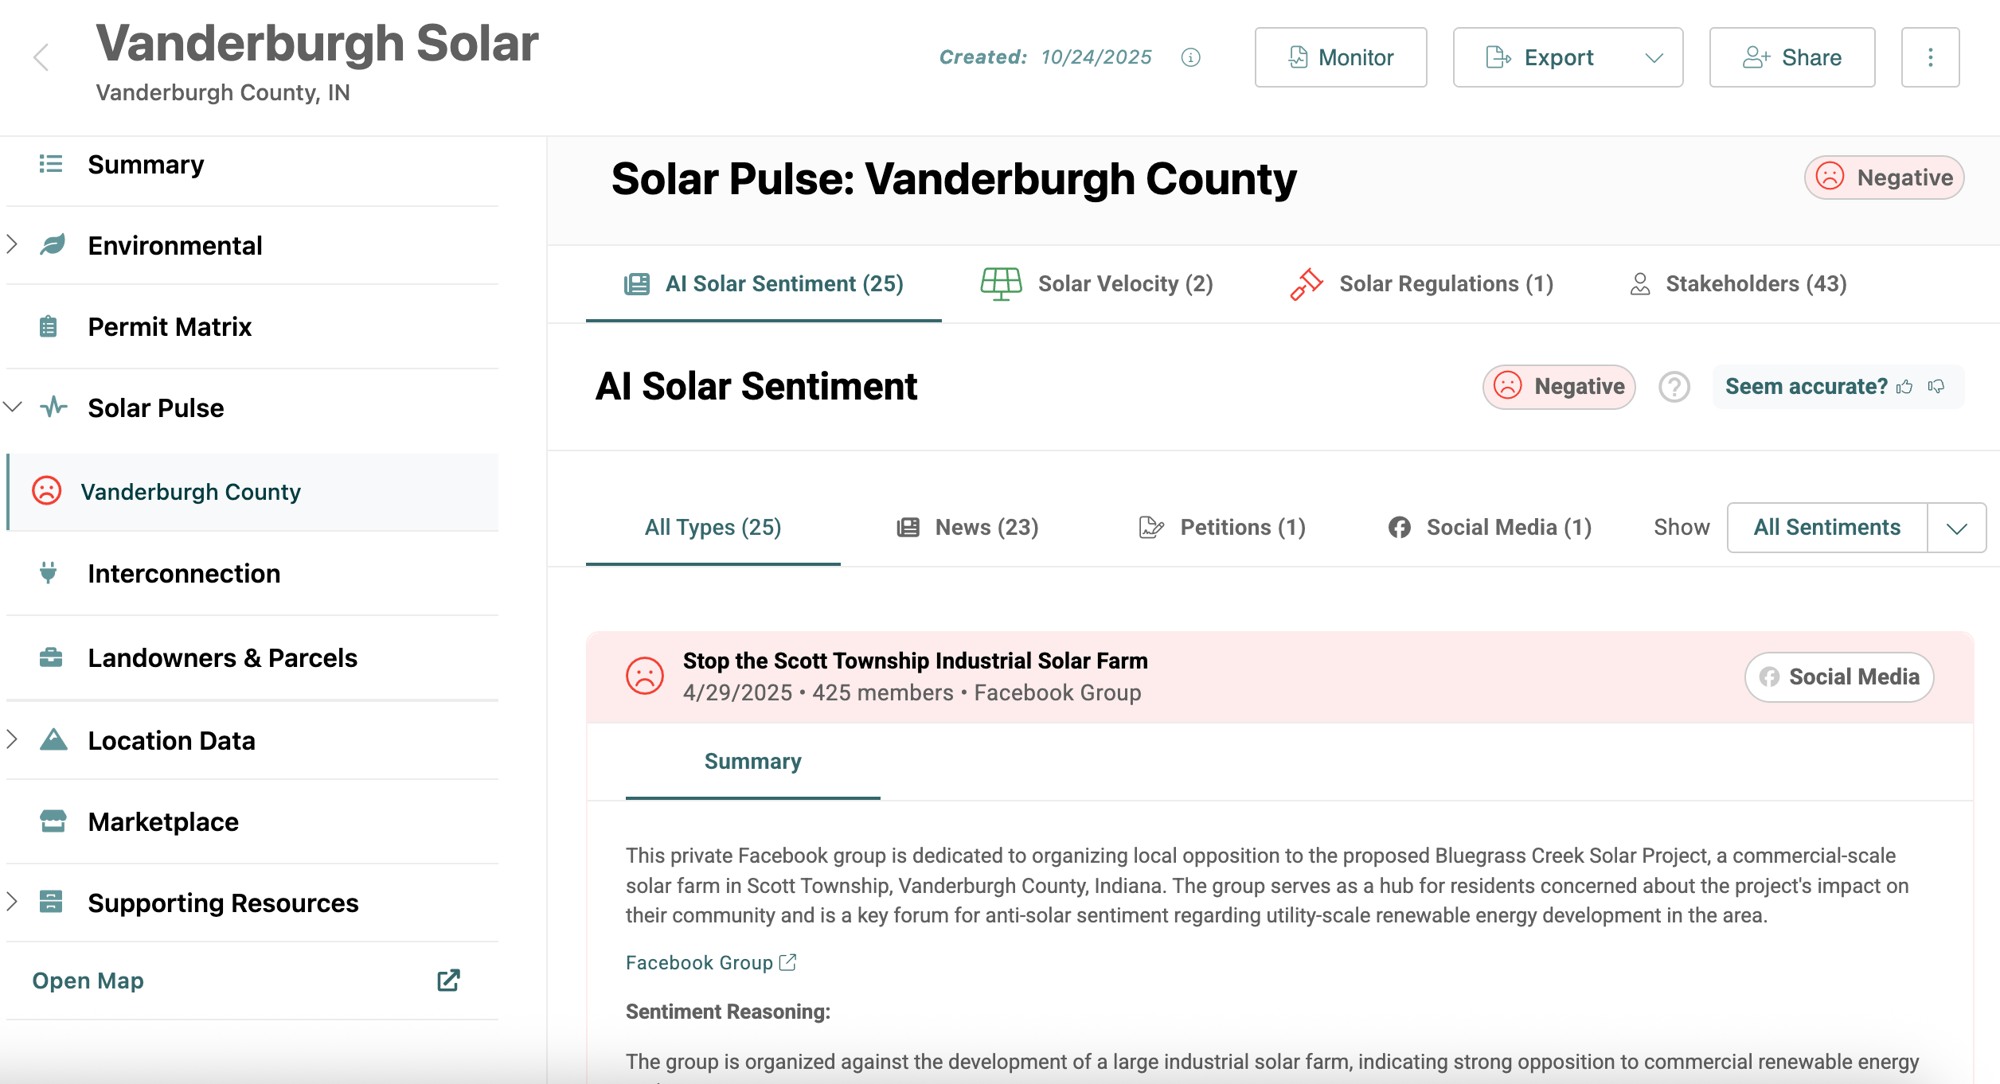Click thumbs down on Seem accurate
Screen dimensions: 2000x1084
(1937, 386)
